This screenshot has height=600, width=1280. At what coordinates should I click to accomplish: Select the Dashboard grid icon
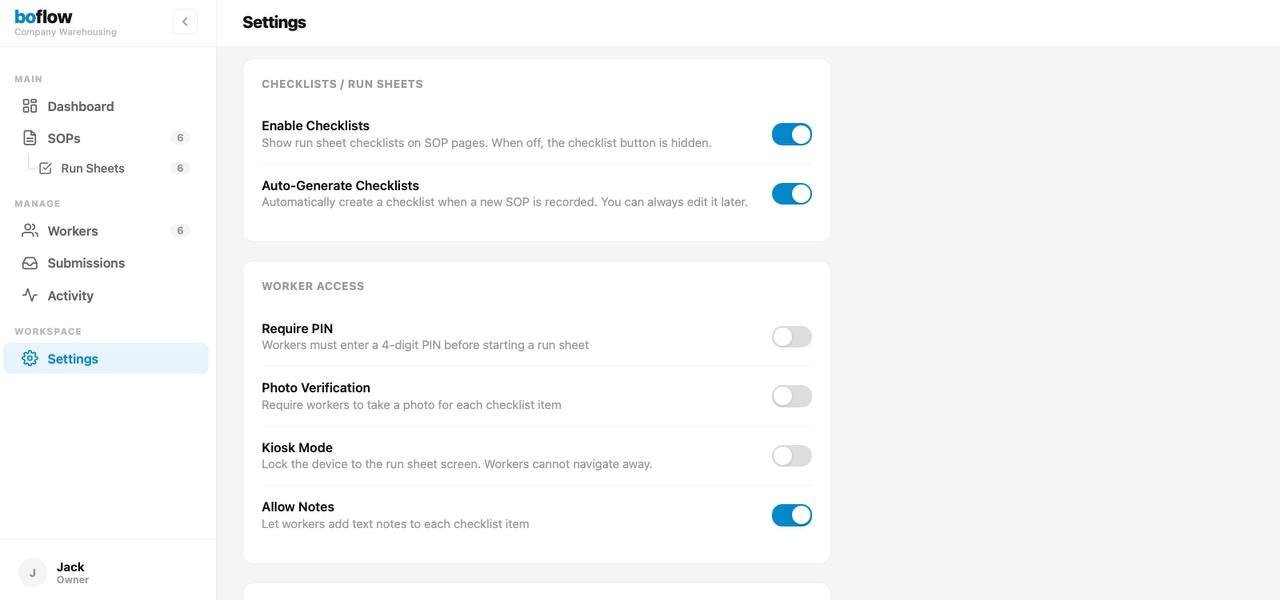(29, 106)
